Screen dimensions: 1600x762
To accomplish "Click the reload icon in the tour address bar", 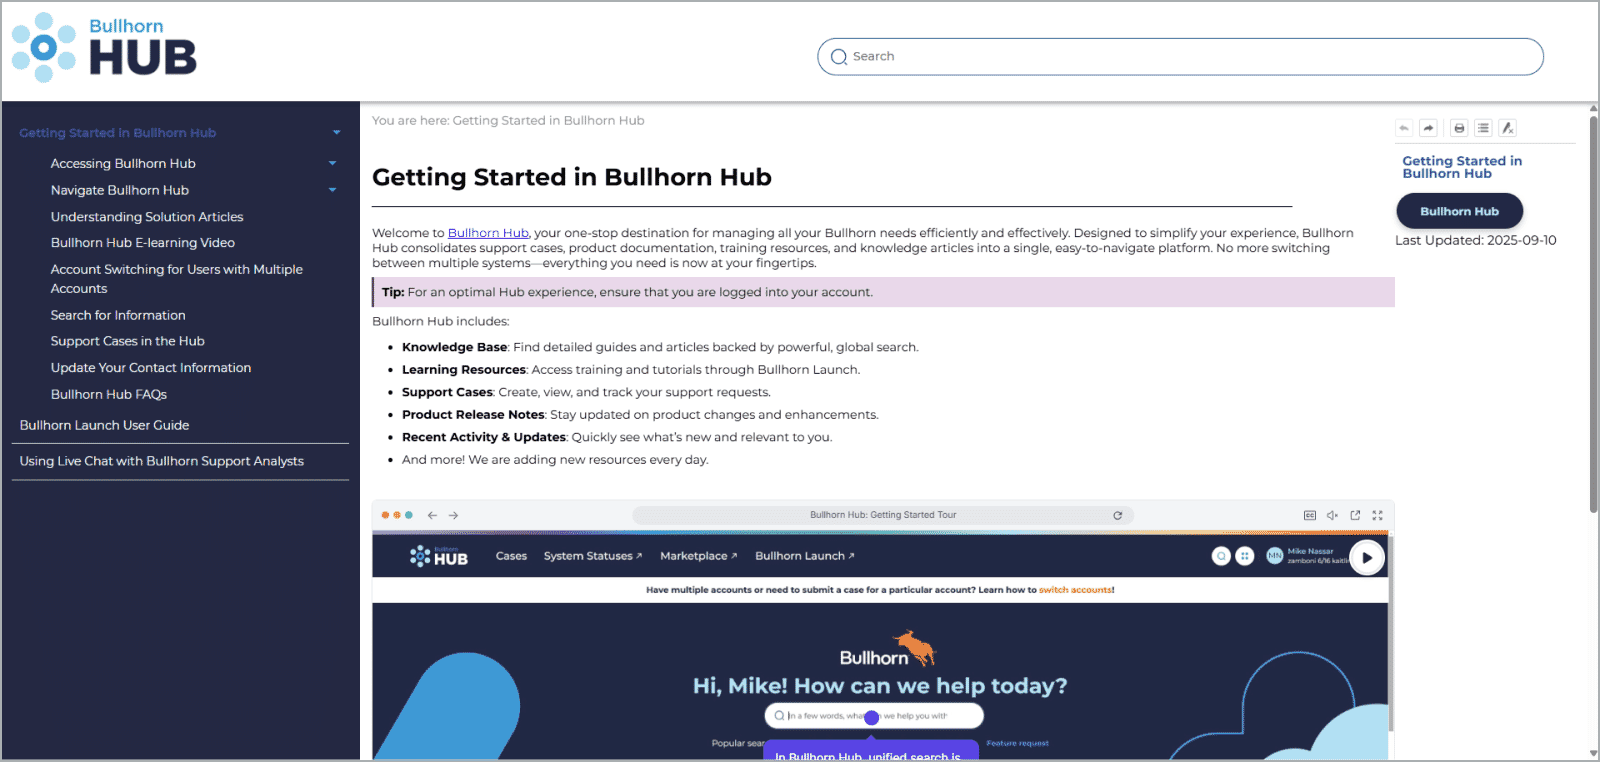I will (x=1118, y=515).
